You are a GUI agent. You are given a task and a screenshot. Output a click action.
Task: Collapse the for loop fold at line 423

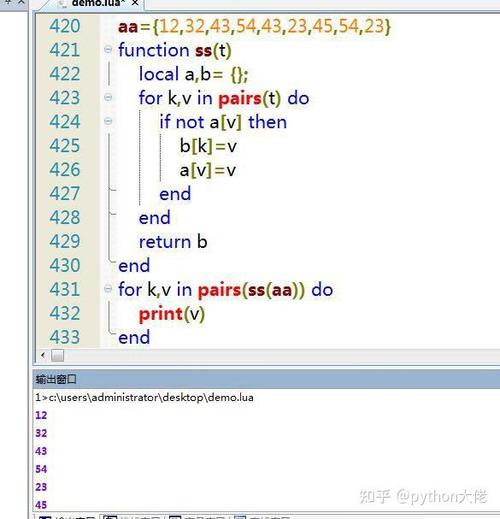coord(108,97)
